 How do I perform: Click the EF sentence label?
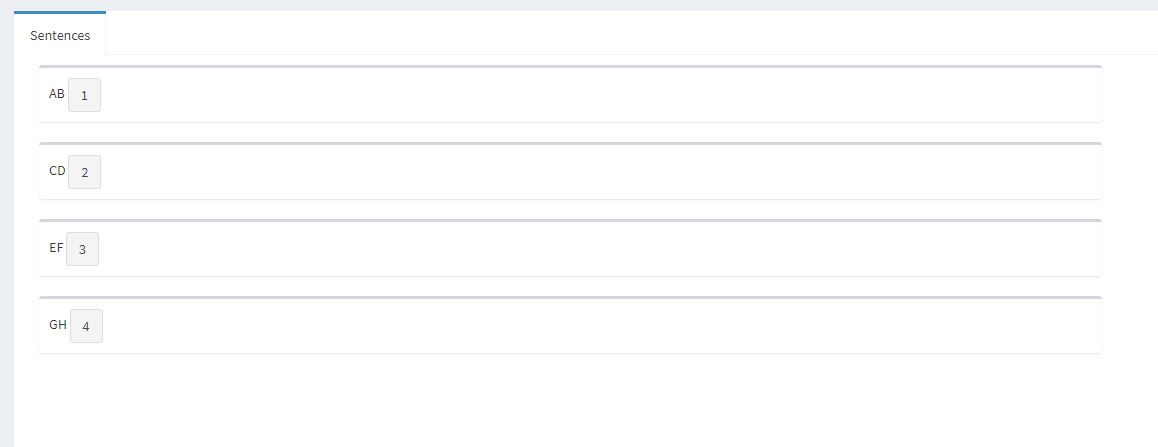click(56, 248)
